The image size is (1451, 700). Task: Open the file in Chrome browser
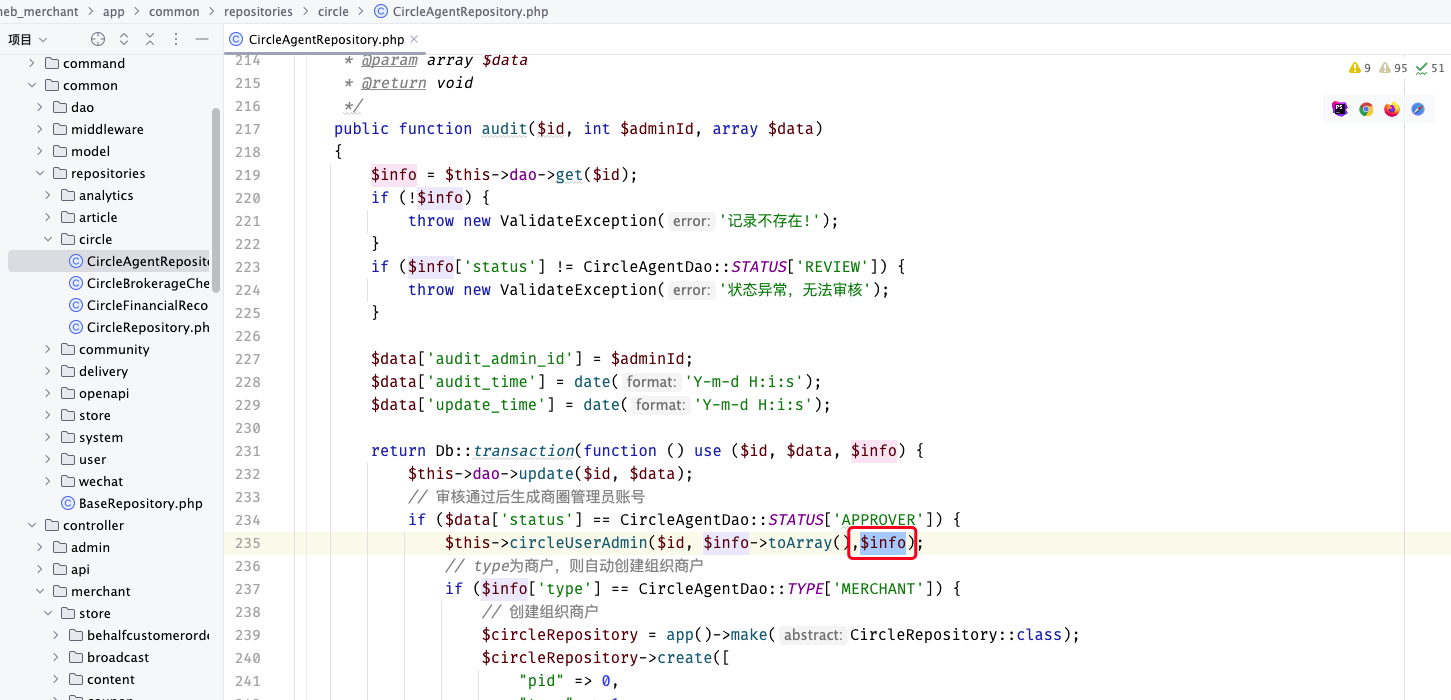pyautogui.click(x=1366, y=109)
